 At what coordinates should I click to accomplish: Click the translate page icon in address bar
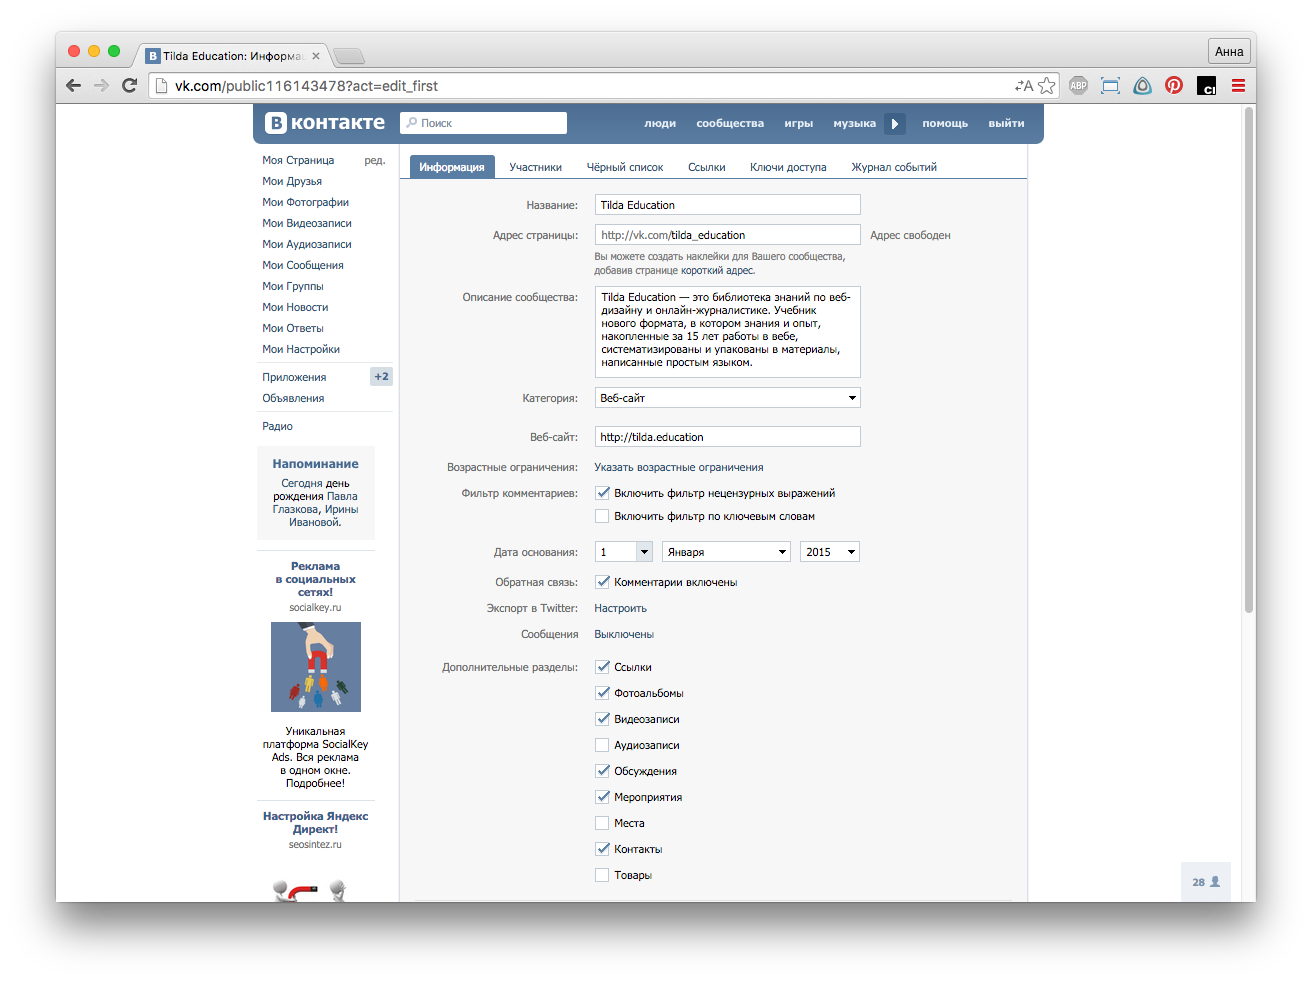(x=1023, y=86)
